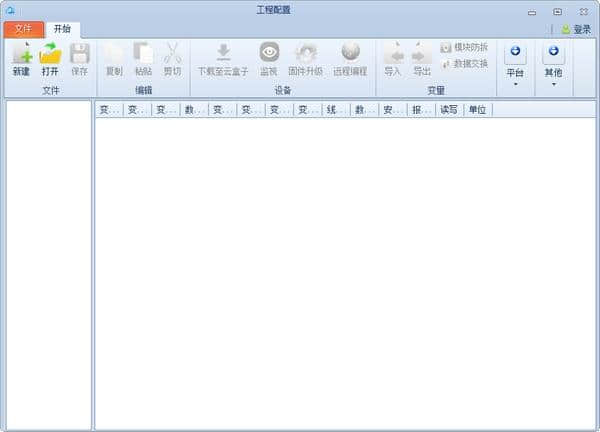Open the 文件 ribbon tab
The height and width of the screenshot is (432, 600).
(23, 29)
